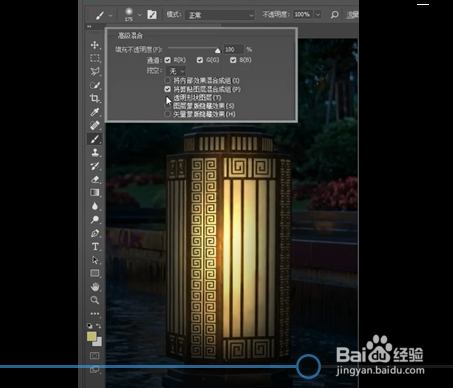Select the Eyedropper tool
Viewport: 453px width, 388px height.
tap(95, 112)
